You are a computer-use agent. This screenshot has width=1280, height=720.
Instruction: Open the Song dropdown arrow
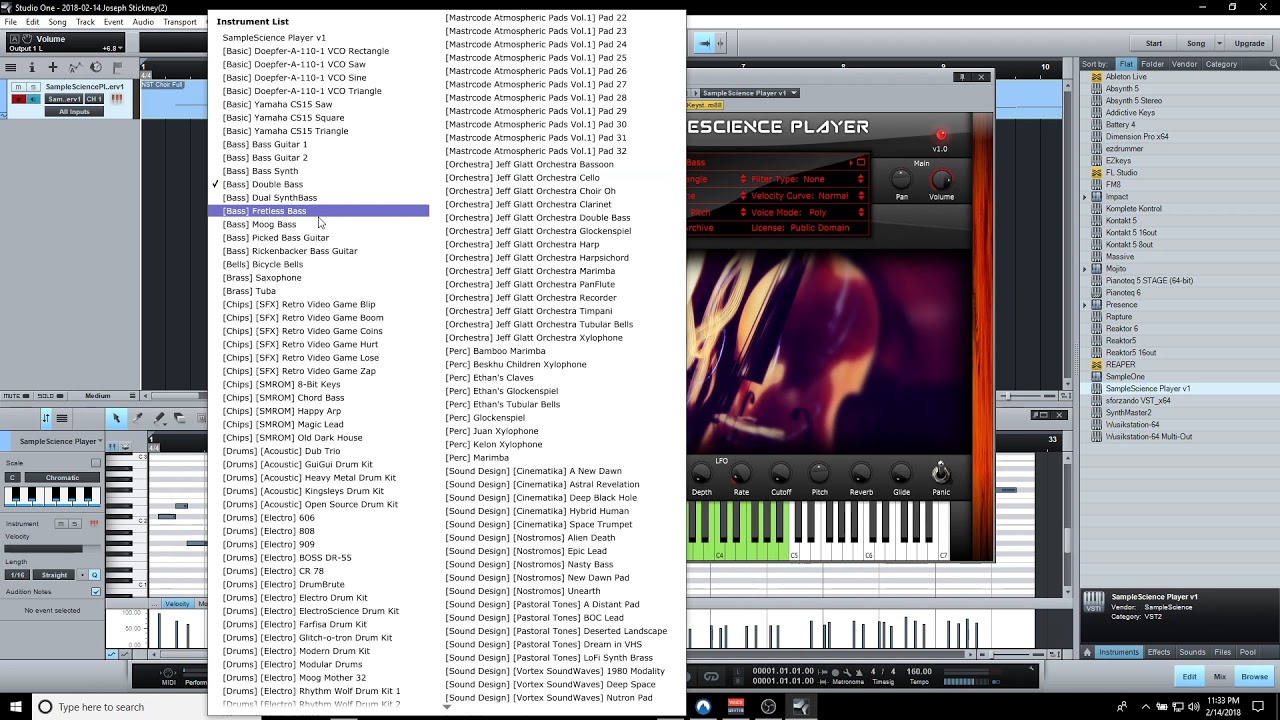tap(1219, 43)
